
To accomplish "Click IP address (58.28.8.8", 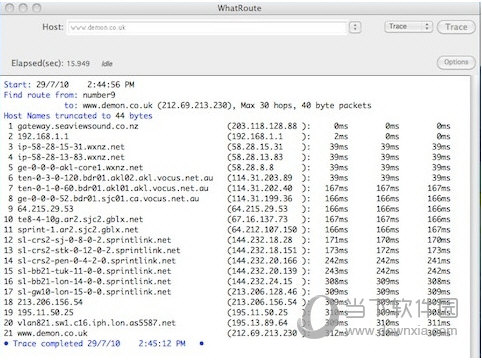I will coord(251,167).
